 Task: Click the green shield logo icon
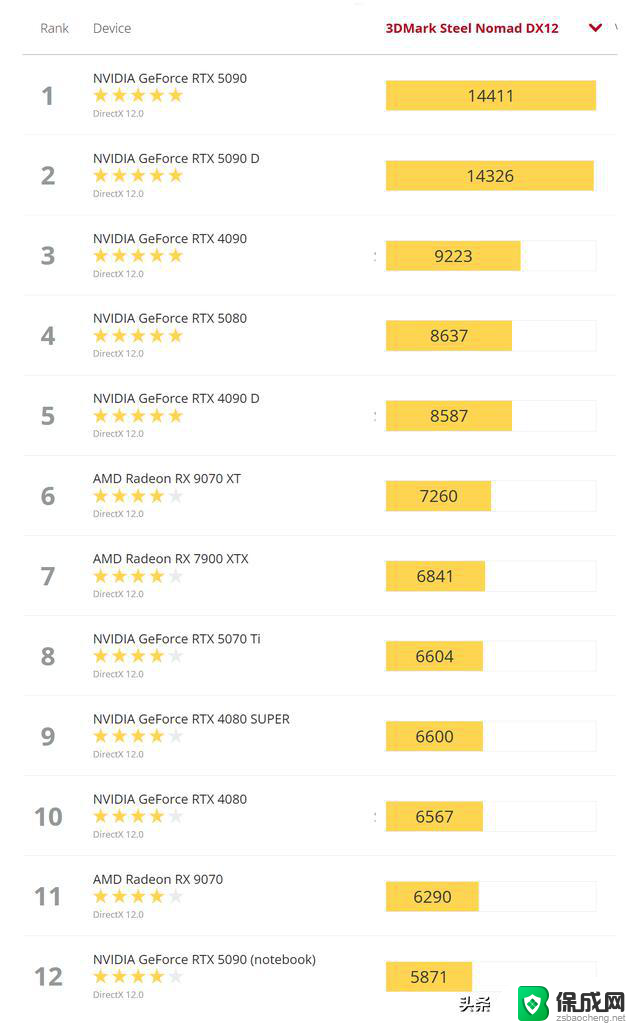(x=534, y=1003)
